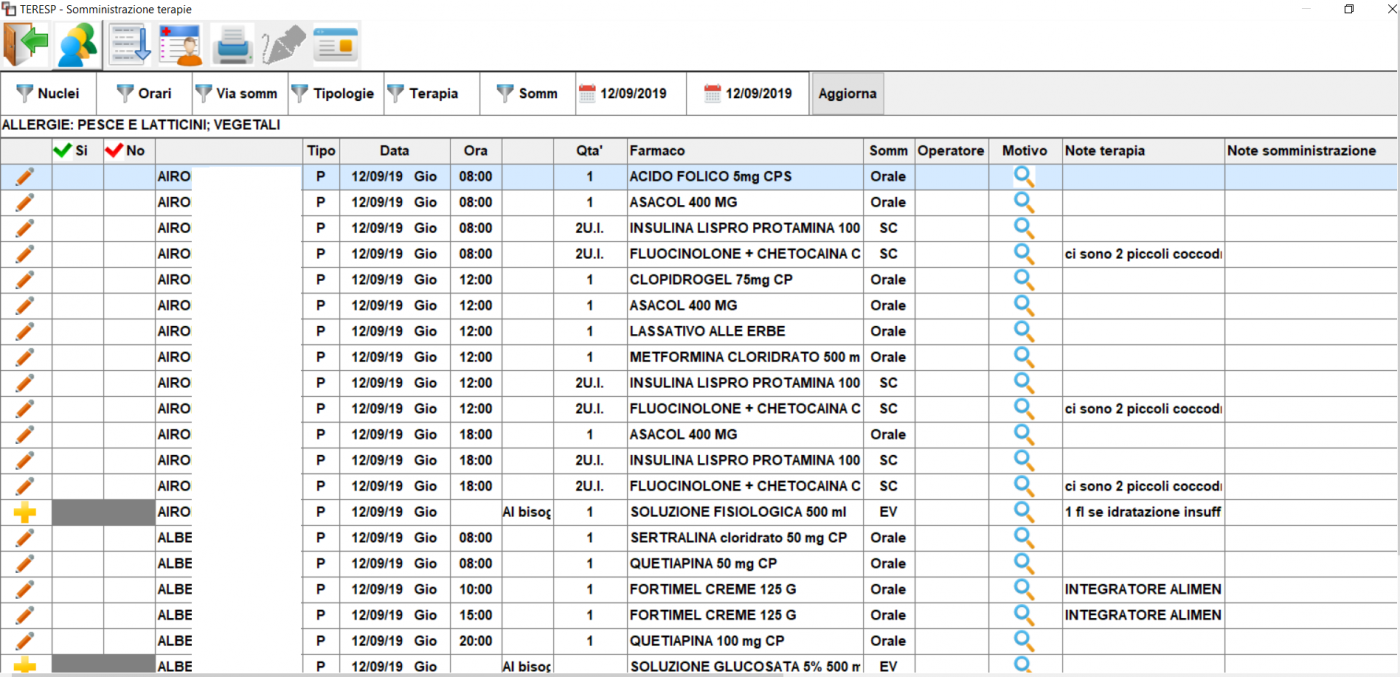This screenshot has width=1400, height=677.
Task: Open the Nuclei filter
Action: pyautogui.click(x=48, y=94)
